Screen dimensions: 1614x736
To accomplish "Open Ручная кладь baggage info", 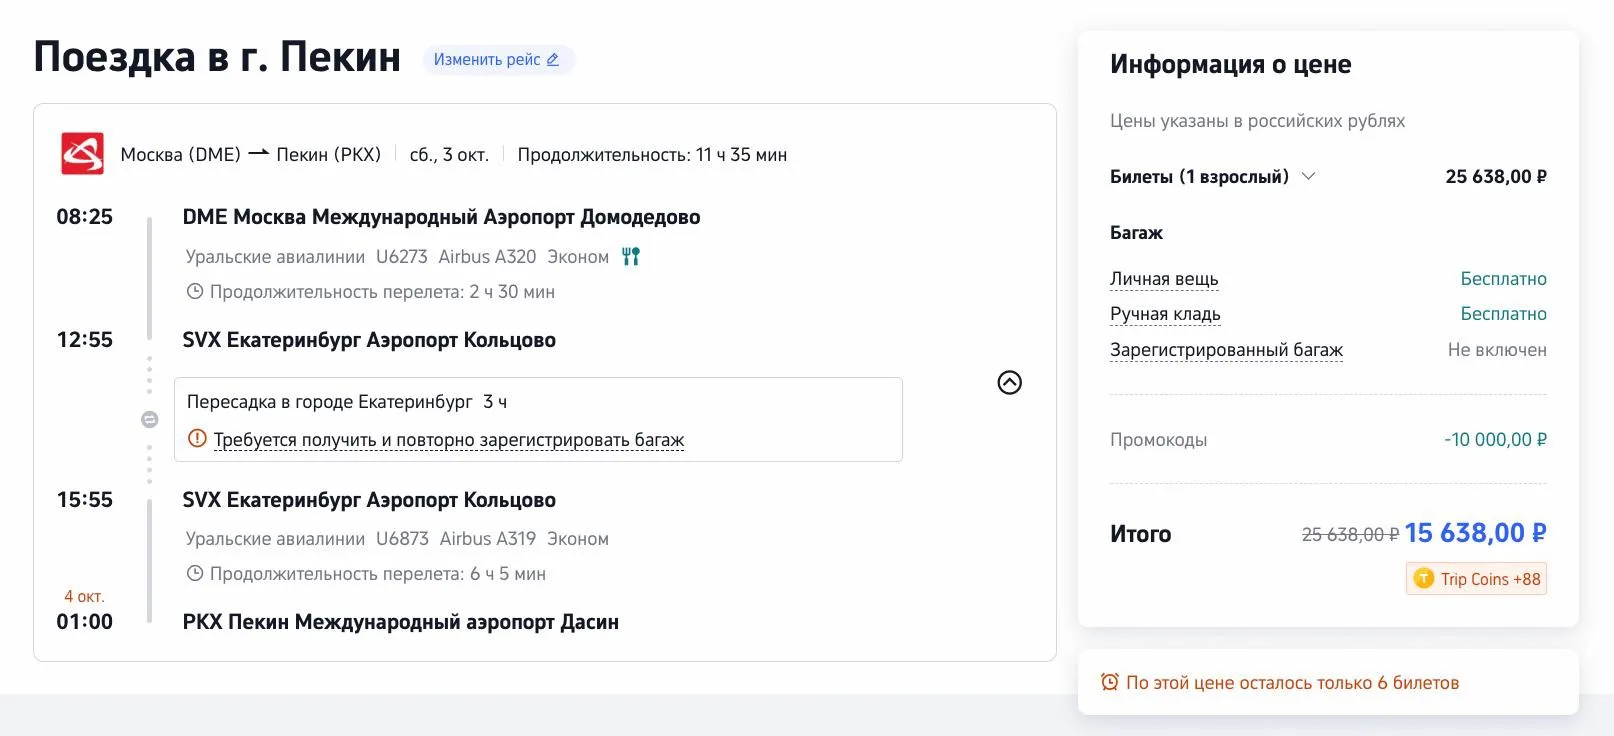I will click(1165, 314).
